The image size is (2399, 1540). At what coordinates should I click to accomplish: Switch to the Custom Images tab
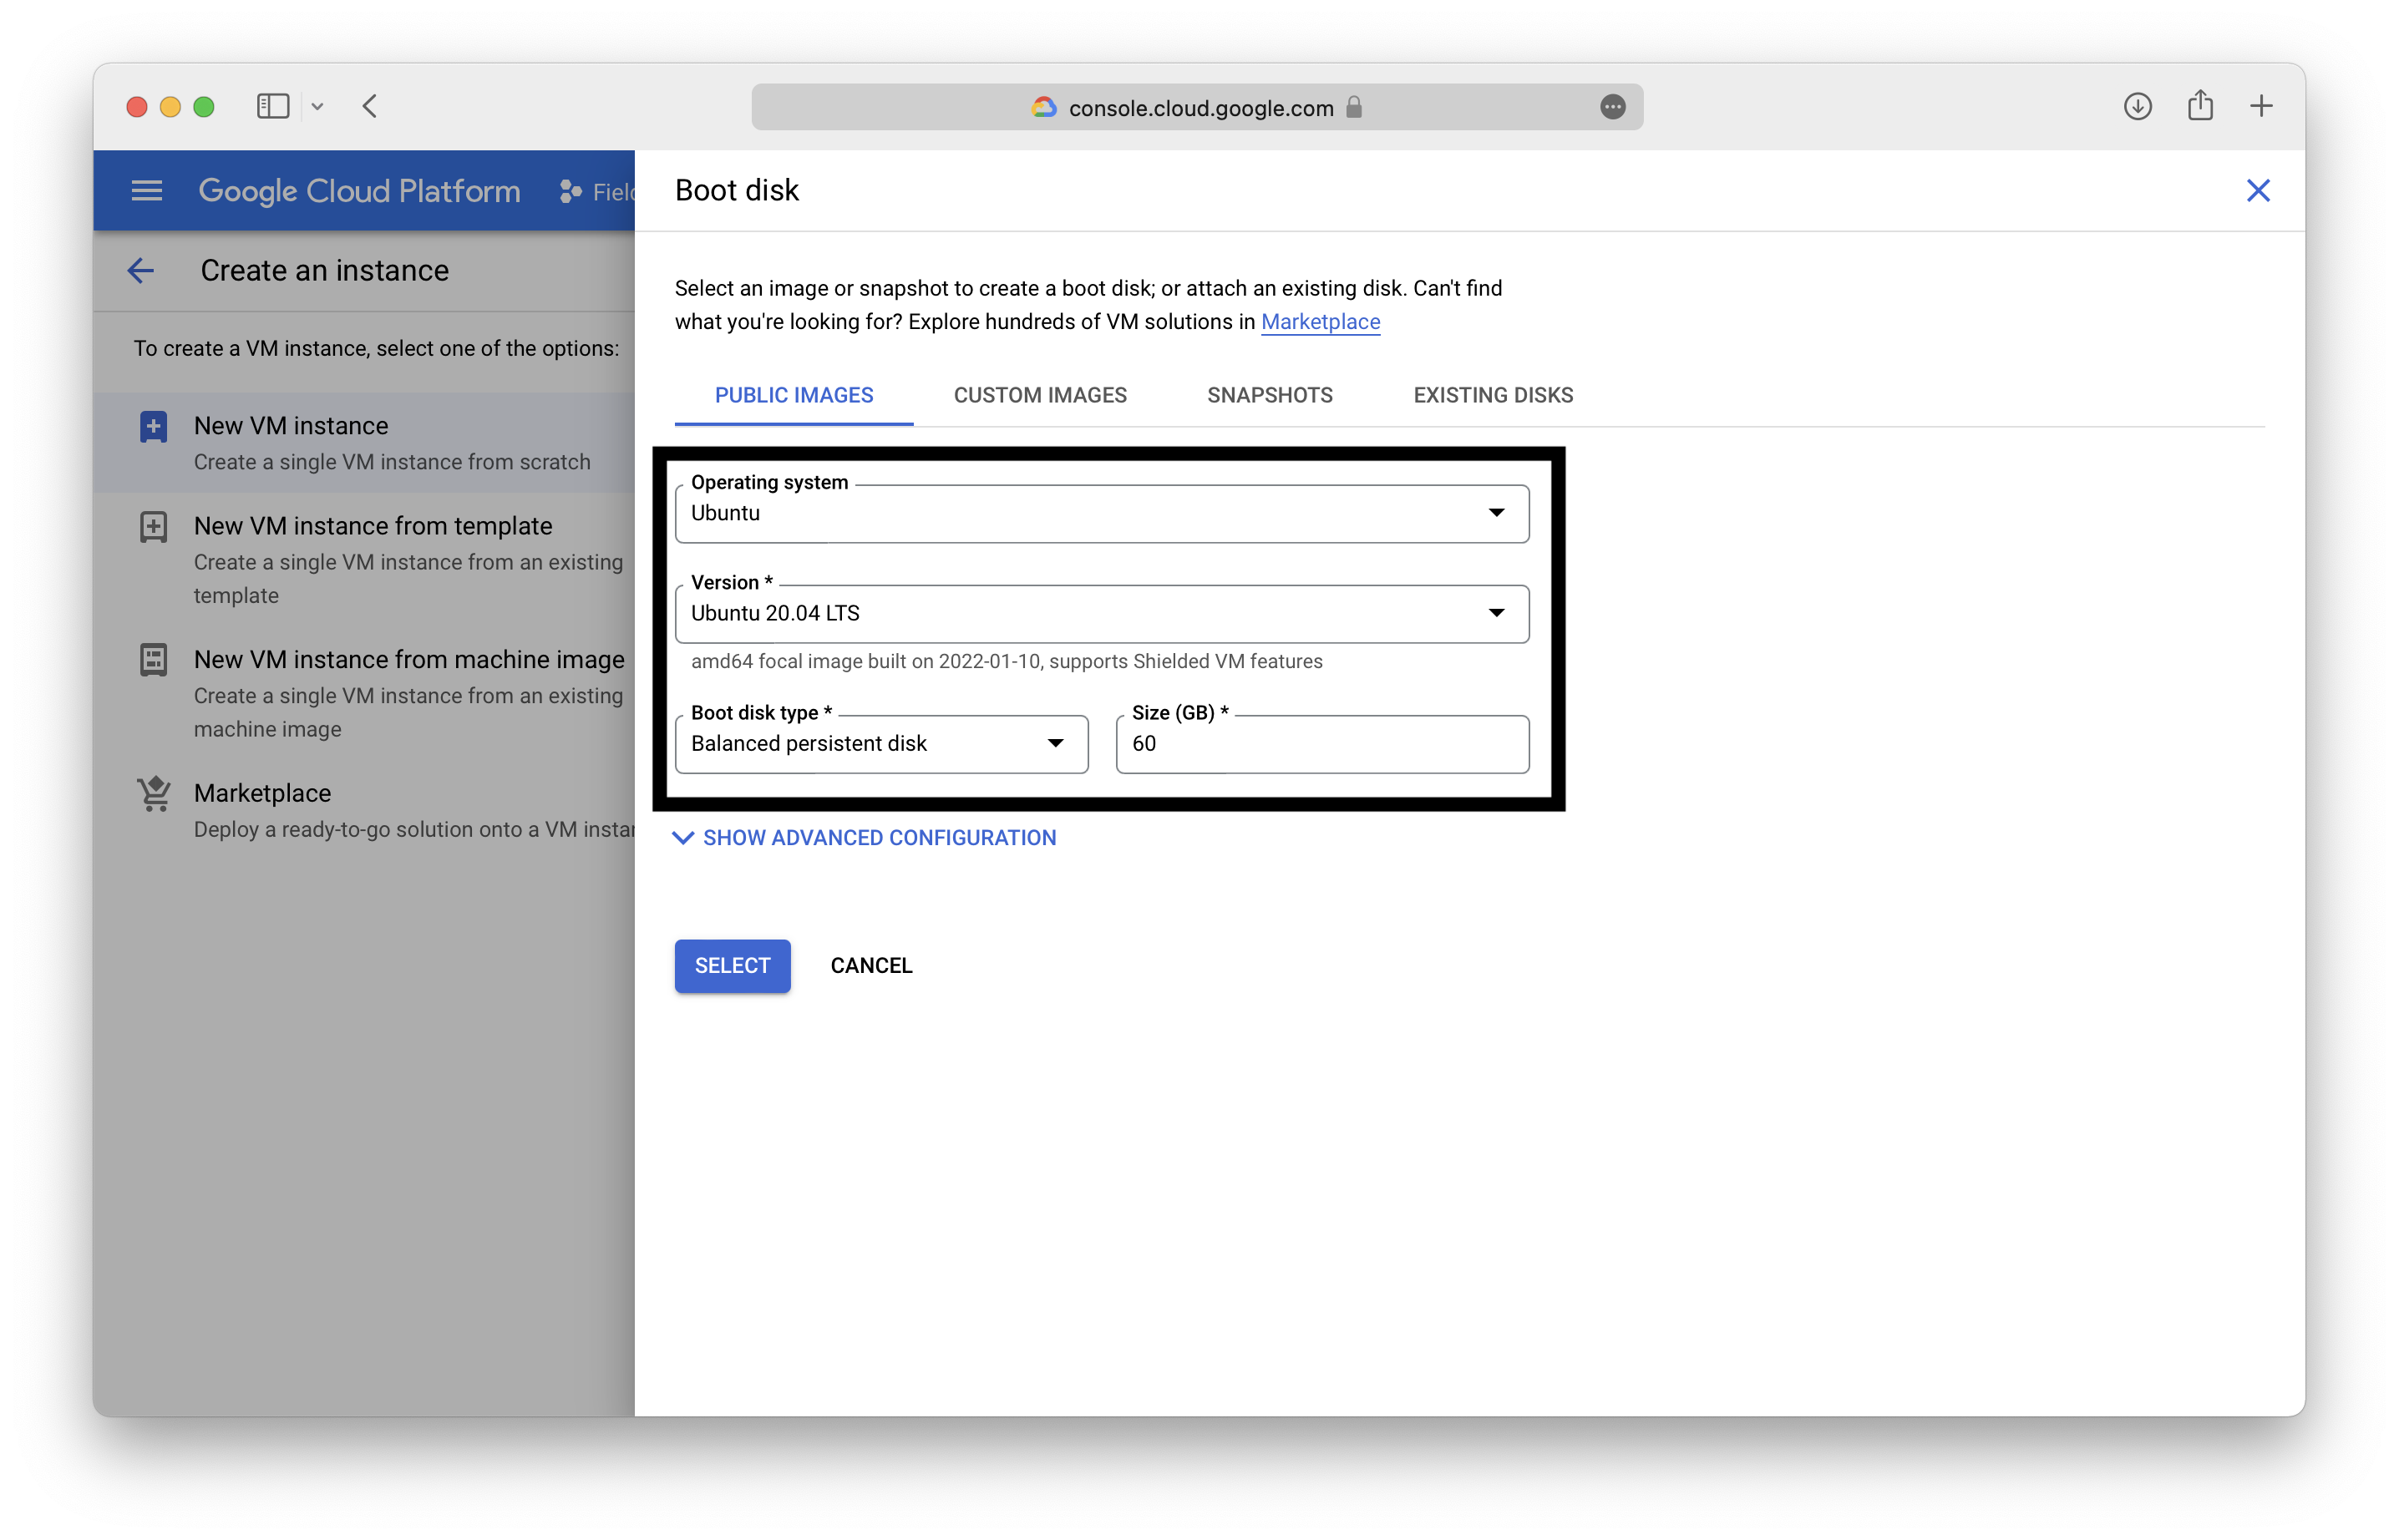click(1040, 395)
